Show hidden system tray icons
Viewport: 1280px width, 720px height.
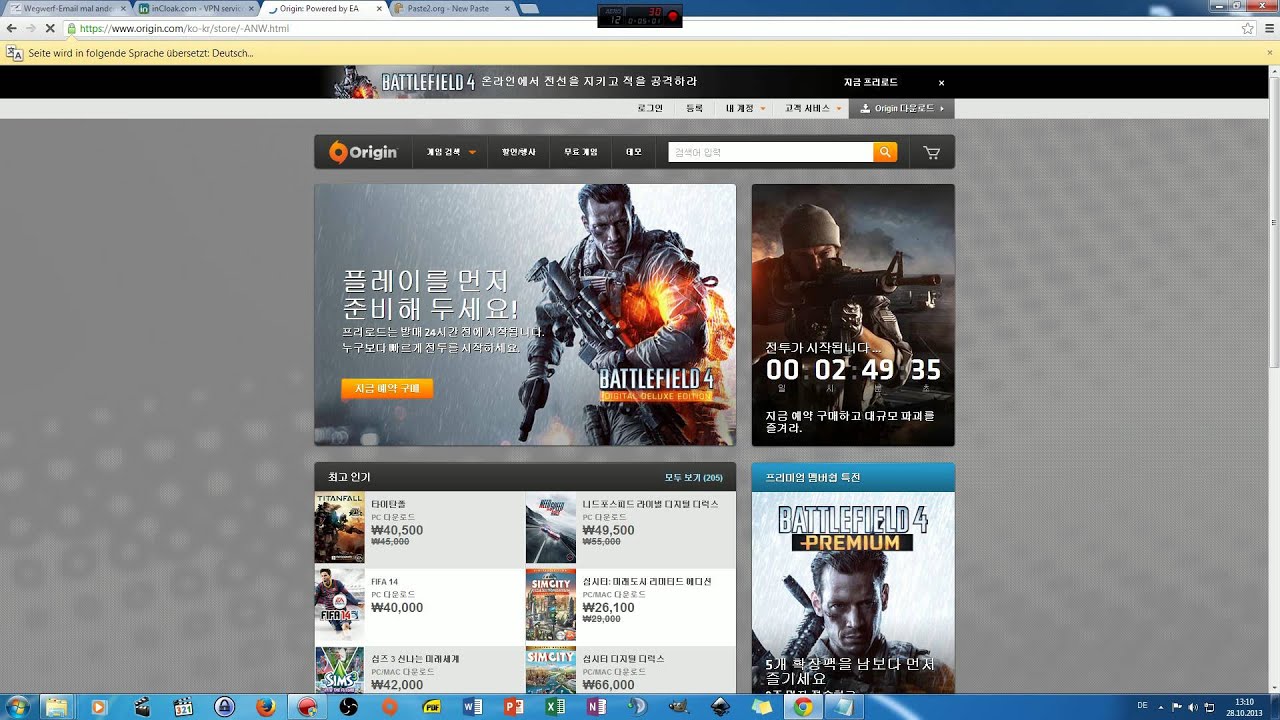(1161, 707)
